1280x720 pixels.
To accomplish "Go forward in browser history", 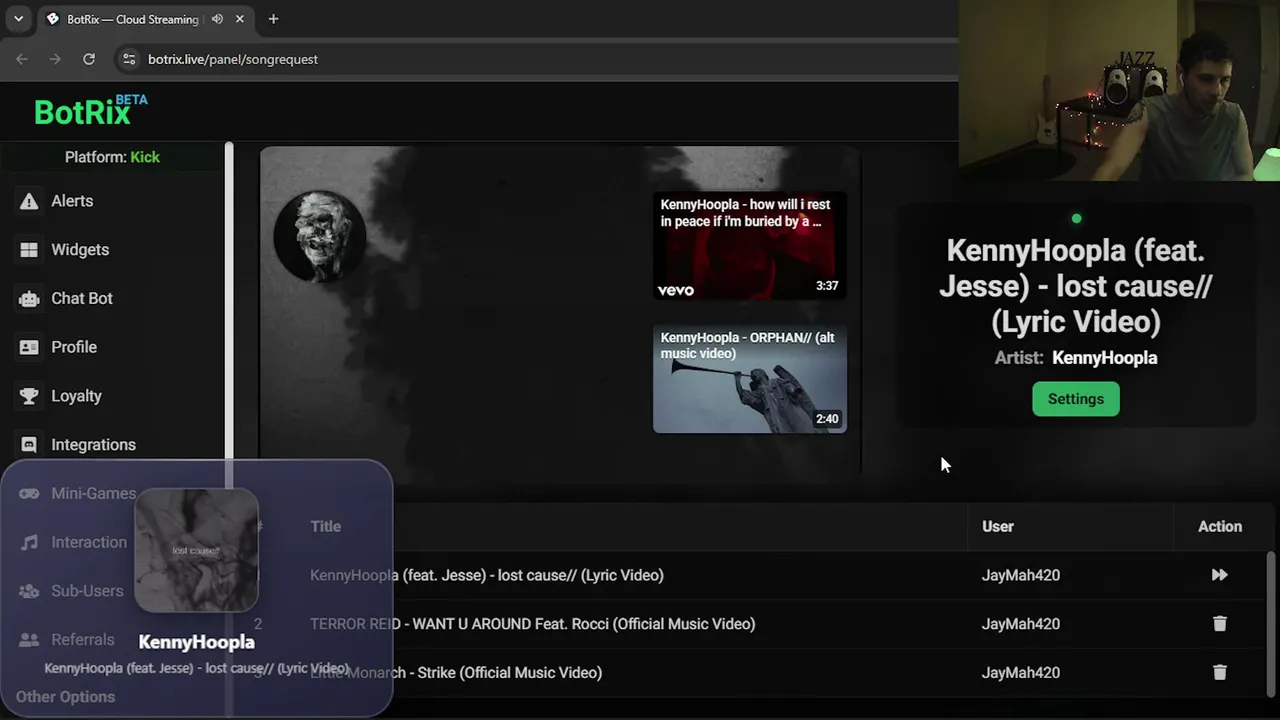I will [x=55, y=59].
